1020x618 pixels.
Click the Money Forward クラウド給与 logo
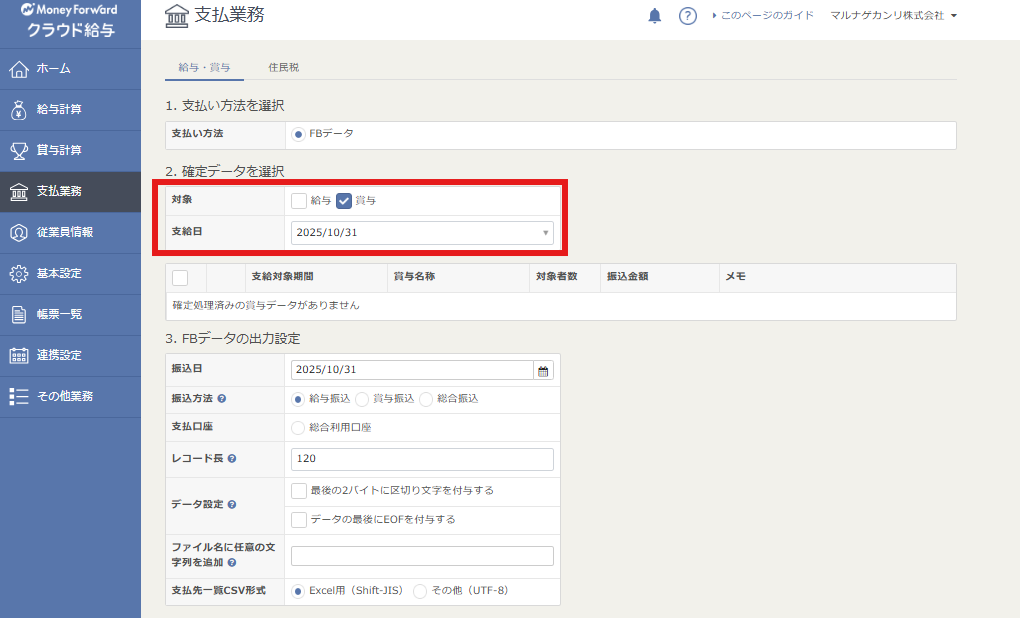click(x=70, y=20)
